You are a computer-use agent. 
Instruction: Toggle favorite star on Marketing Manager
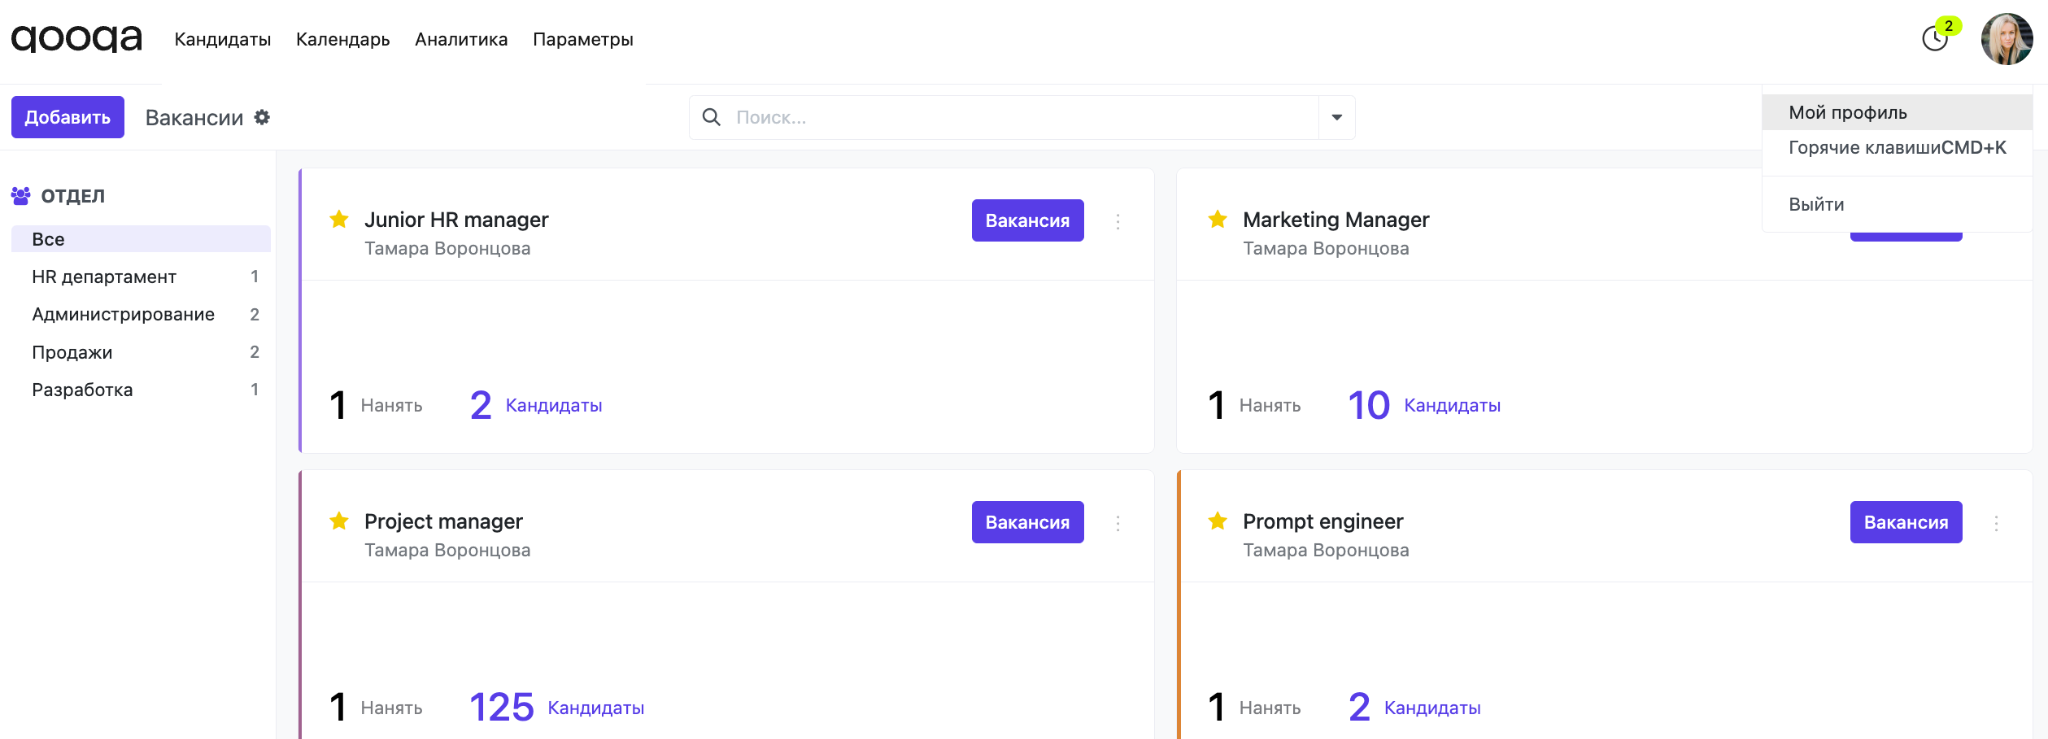[x=1217, y=219]
